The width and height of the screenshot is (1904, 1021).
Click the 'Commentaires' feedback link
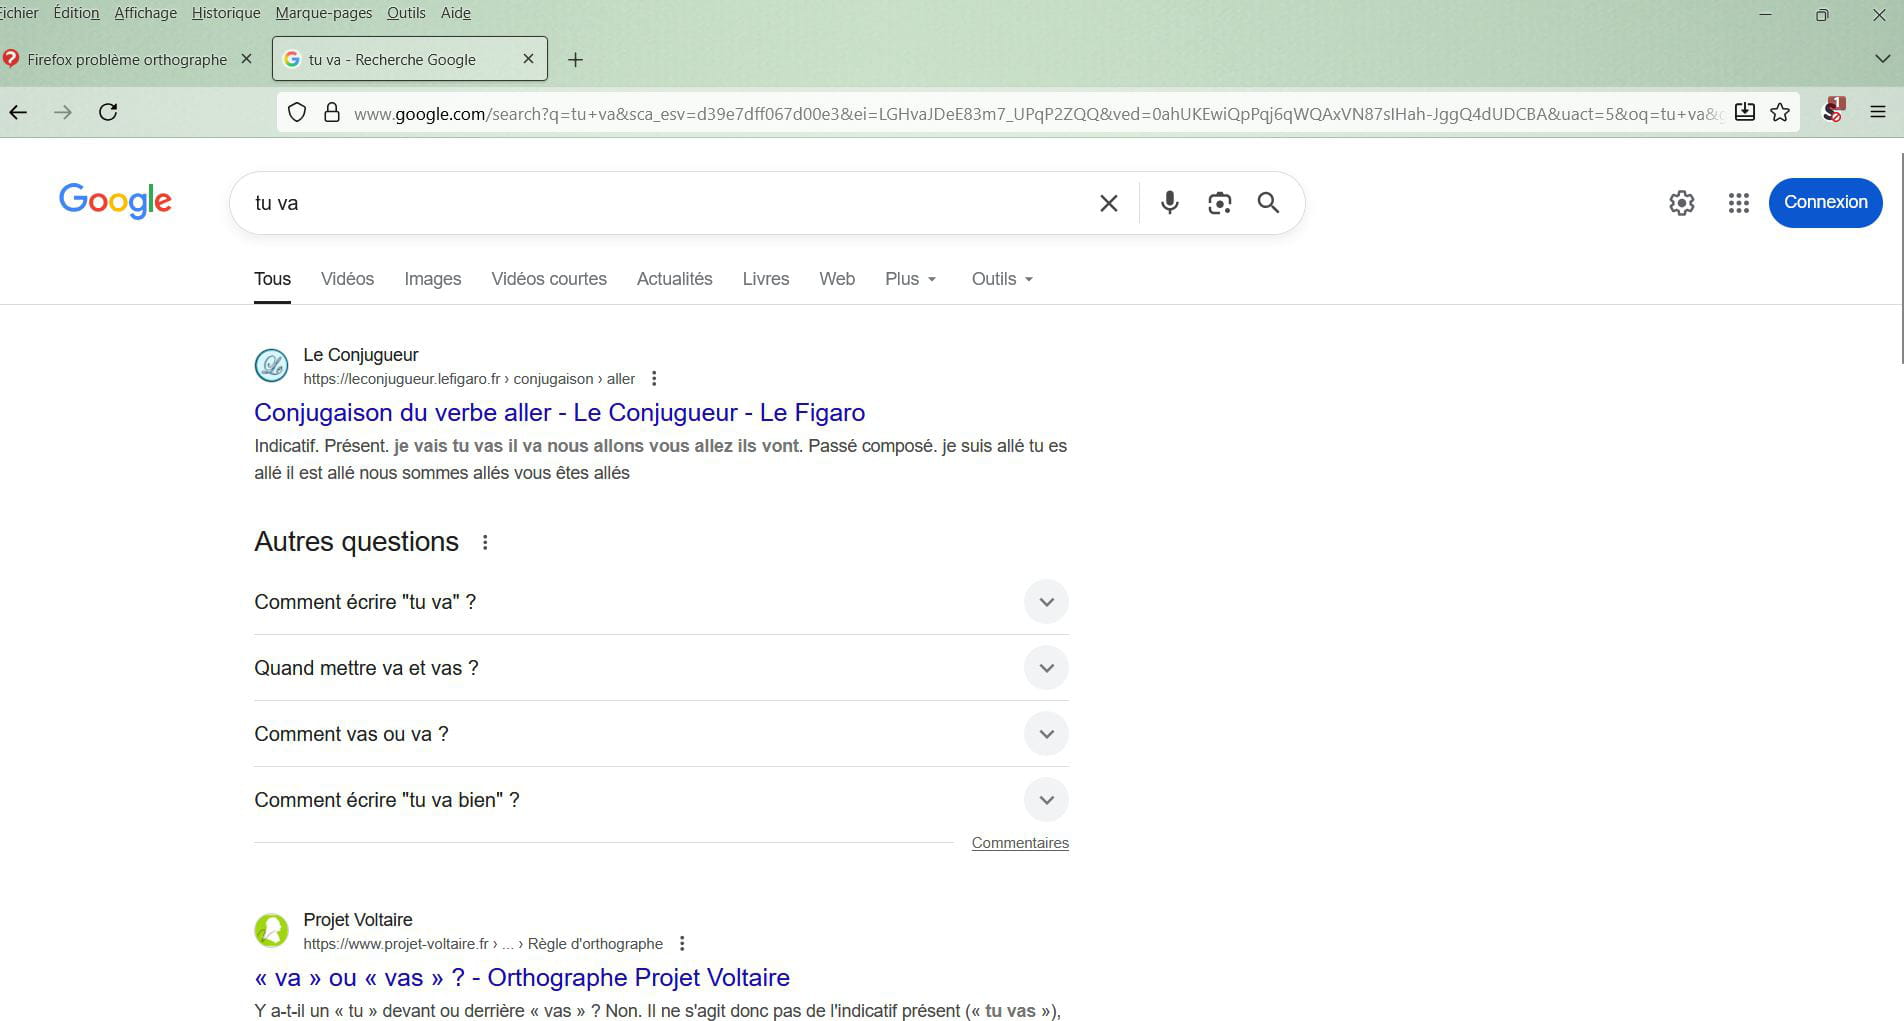point(1020,843)
